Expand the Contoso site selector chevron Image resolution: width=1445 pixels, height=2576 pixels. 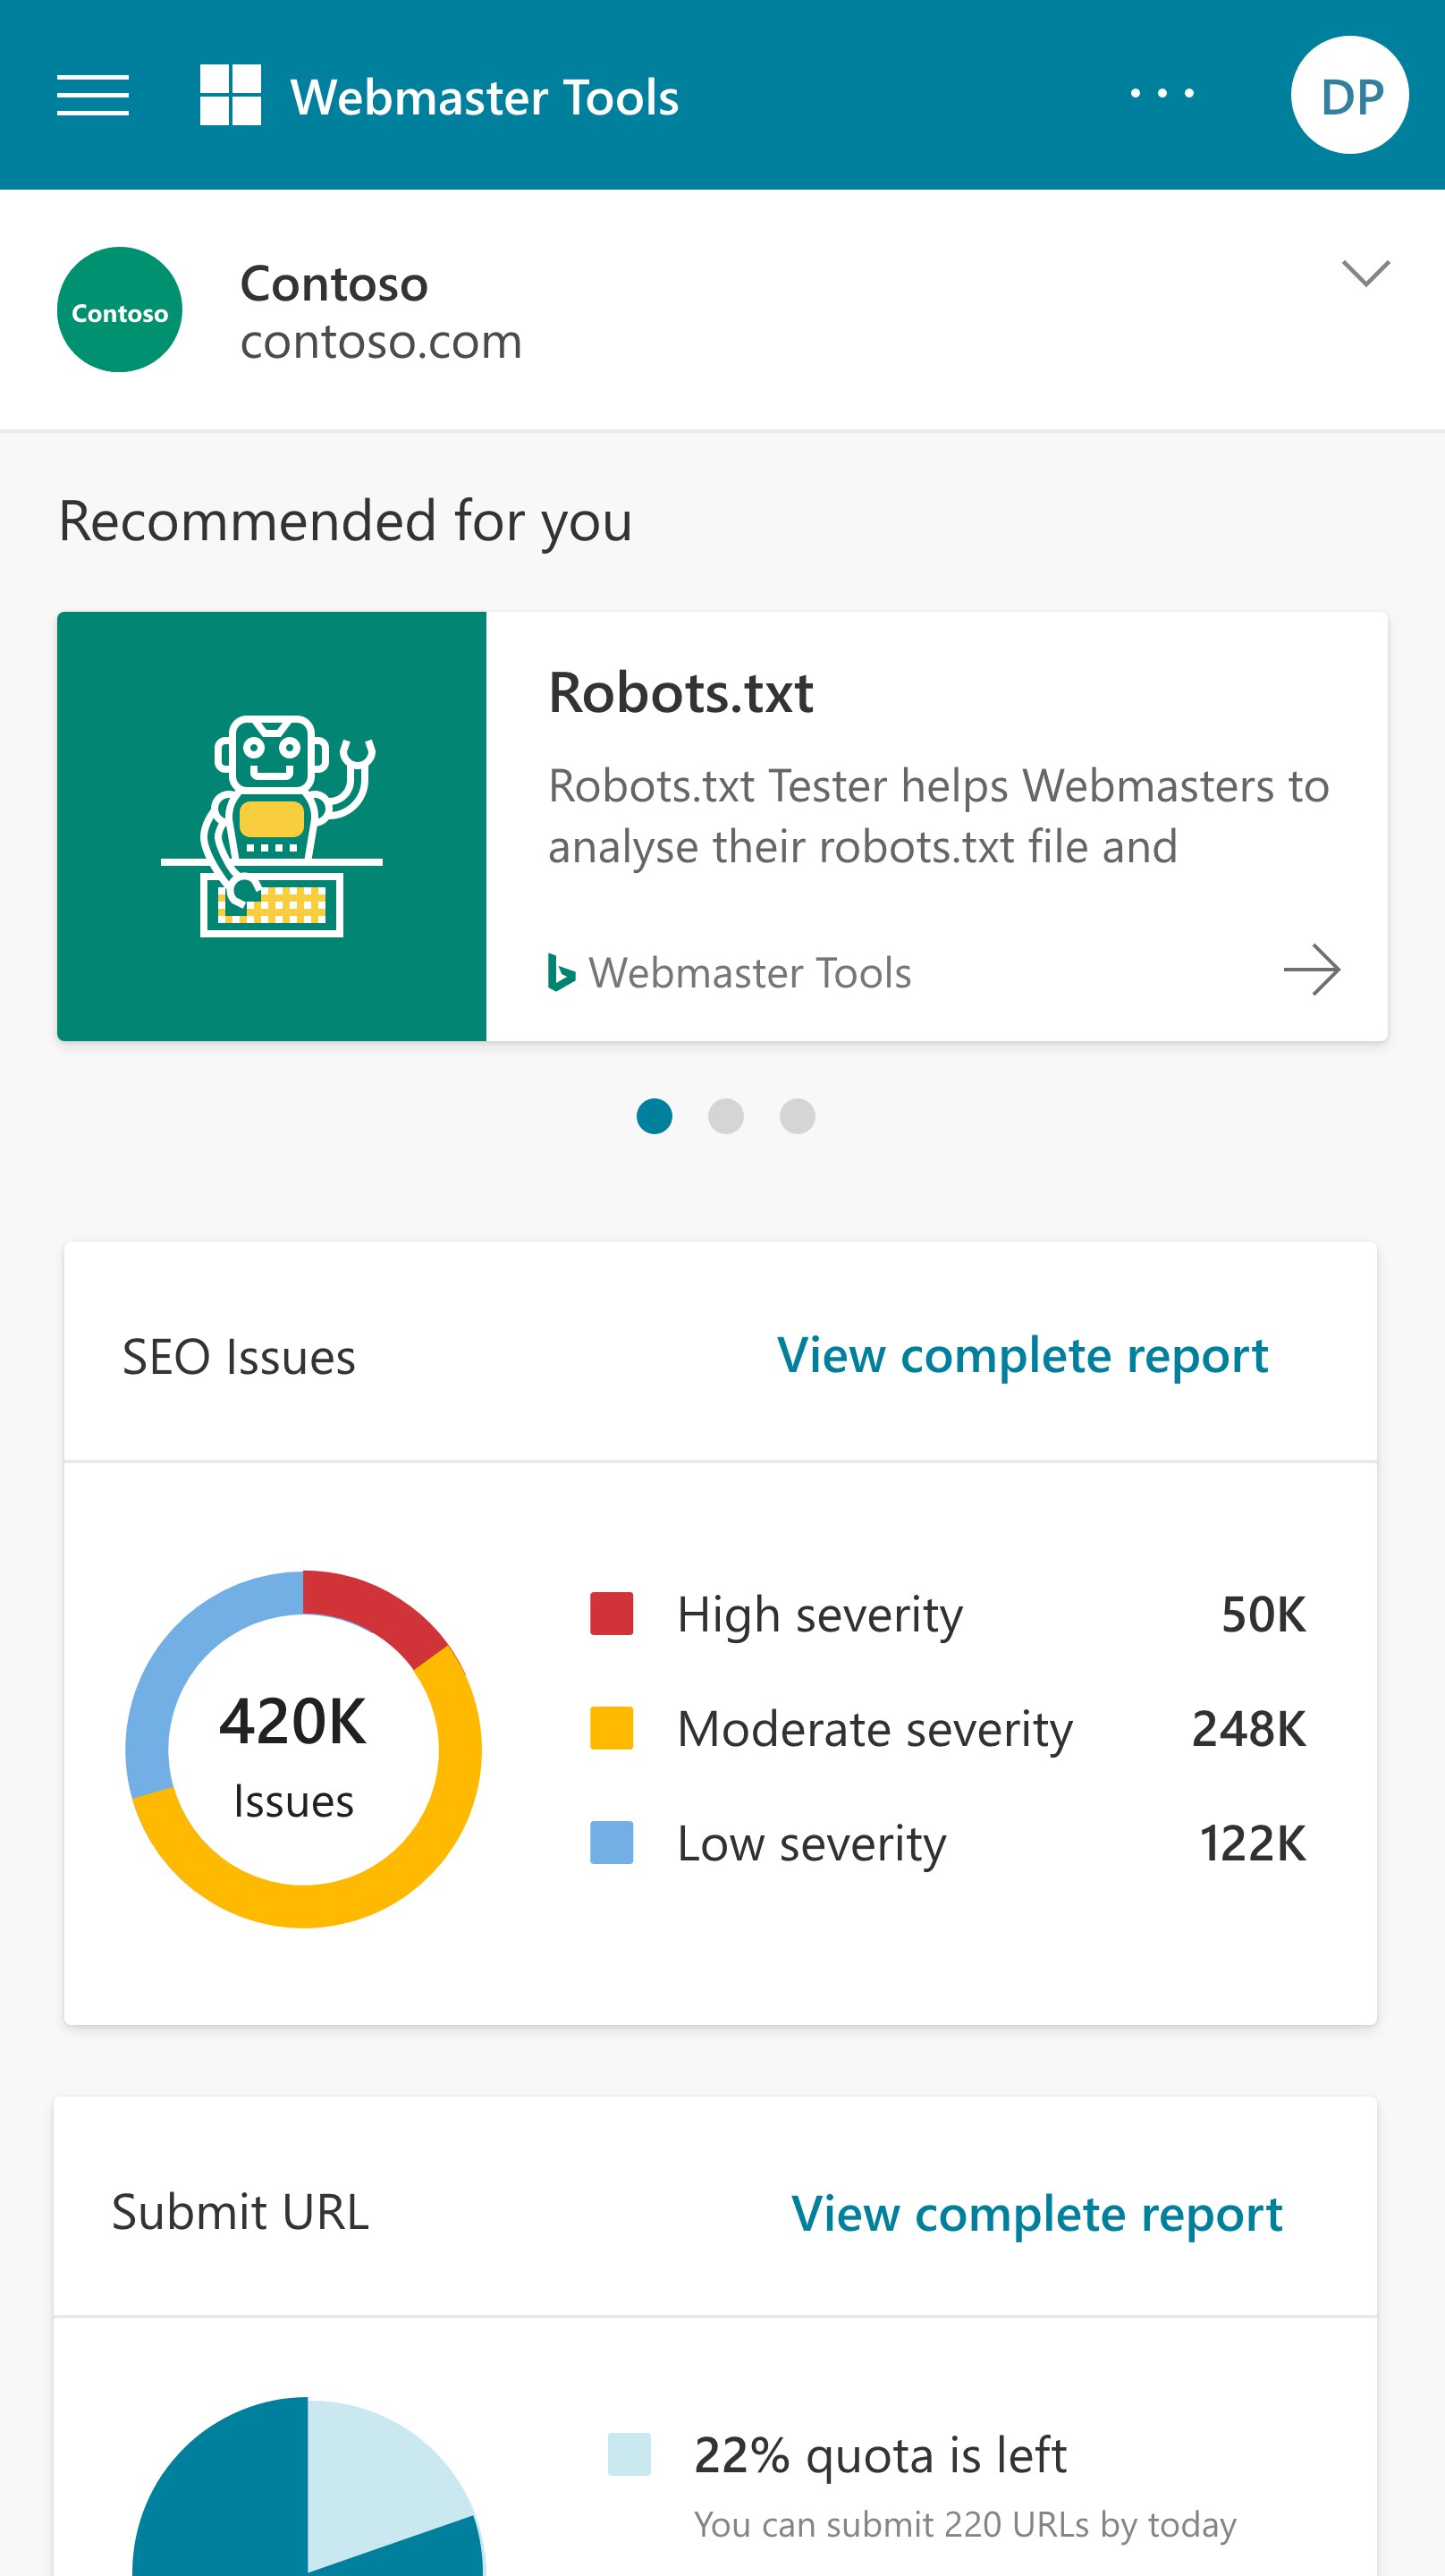tap(1365, 273)
